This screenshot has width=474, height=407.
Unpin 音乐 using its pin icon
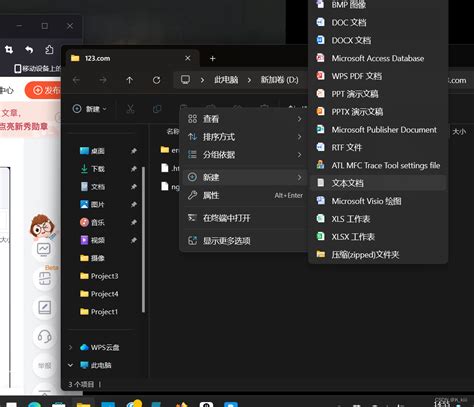134,222
